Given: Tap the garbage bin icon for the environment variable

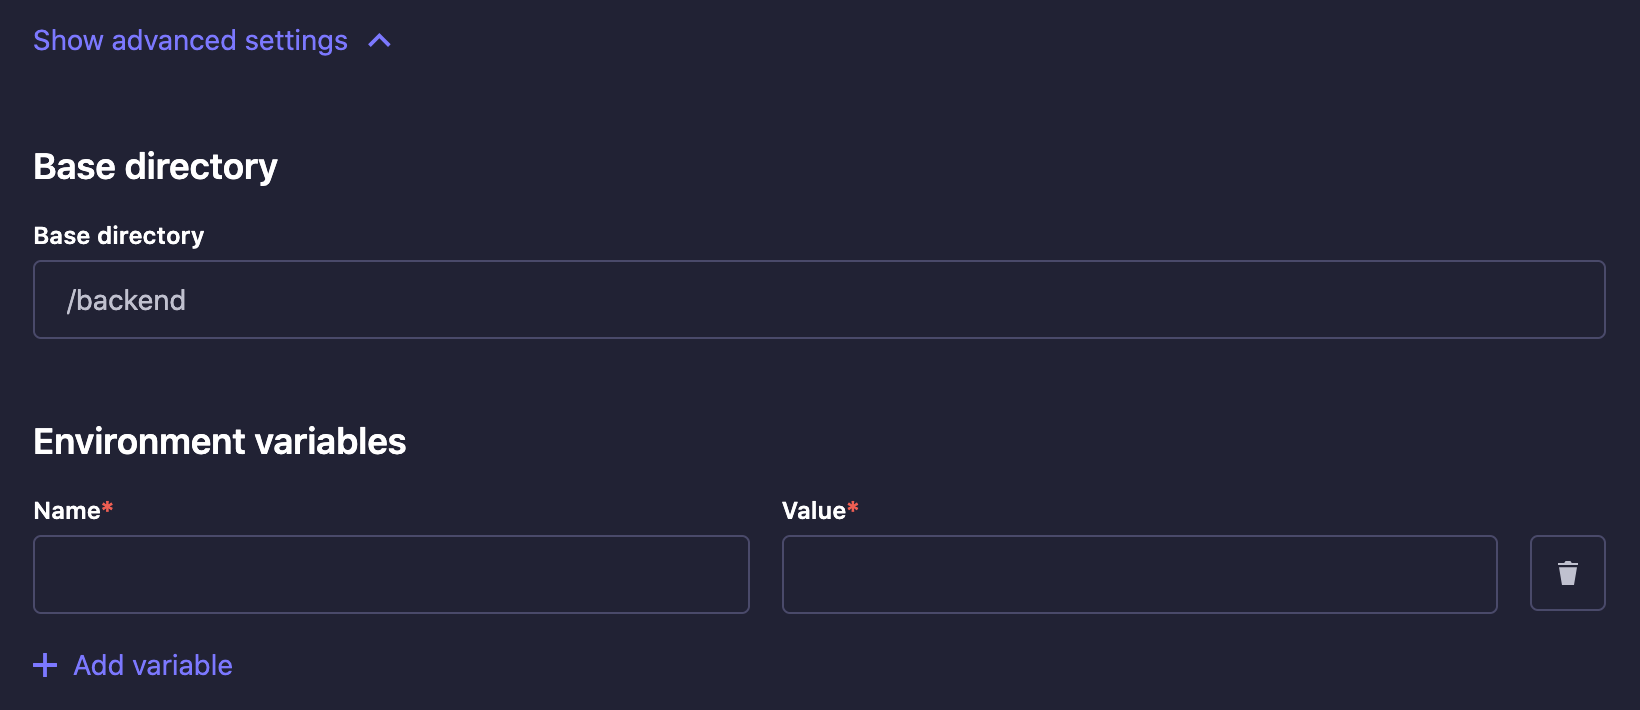Looking at the screenshot, I should pos(1567,573).
